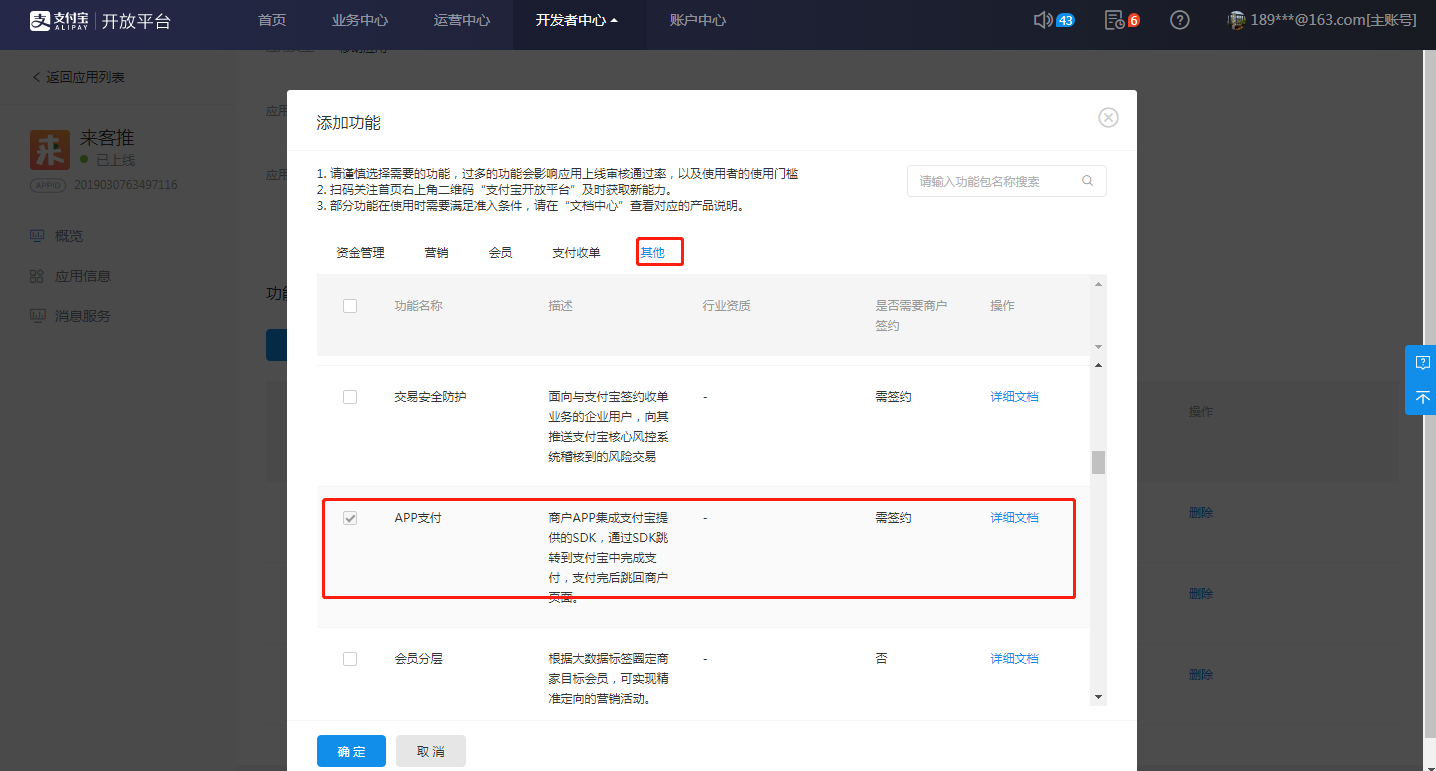This screenshot has width=1436, height=771.
Task: Click 返回应用列表 back link
Action: (x=78, y=77)
